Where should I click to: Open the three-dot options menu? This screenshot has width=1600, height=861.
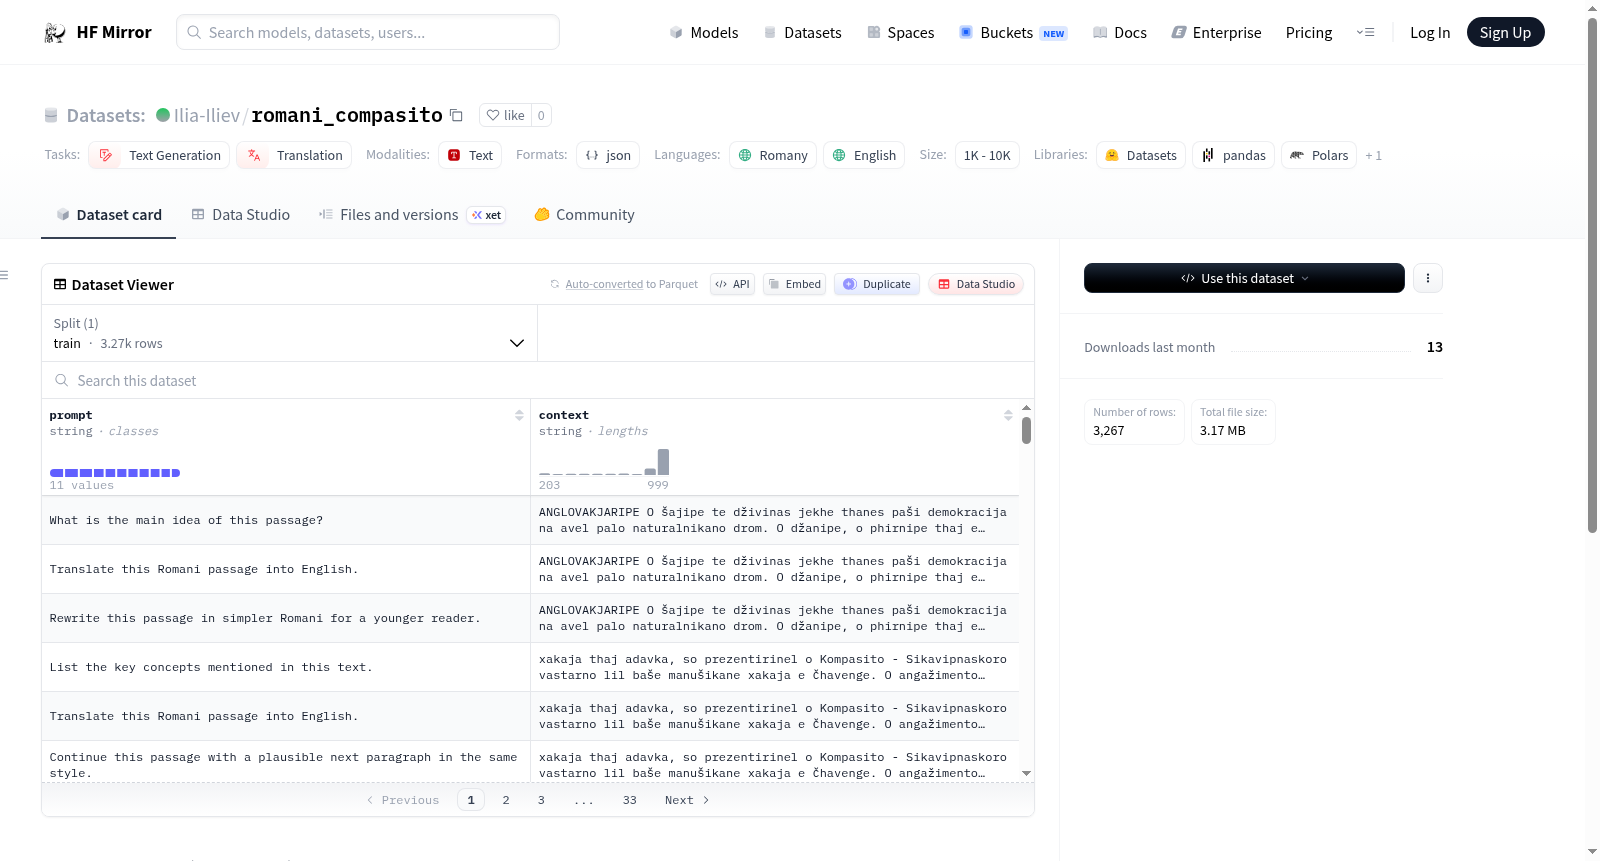[1428, 278]
